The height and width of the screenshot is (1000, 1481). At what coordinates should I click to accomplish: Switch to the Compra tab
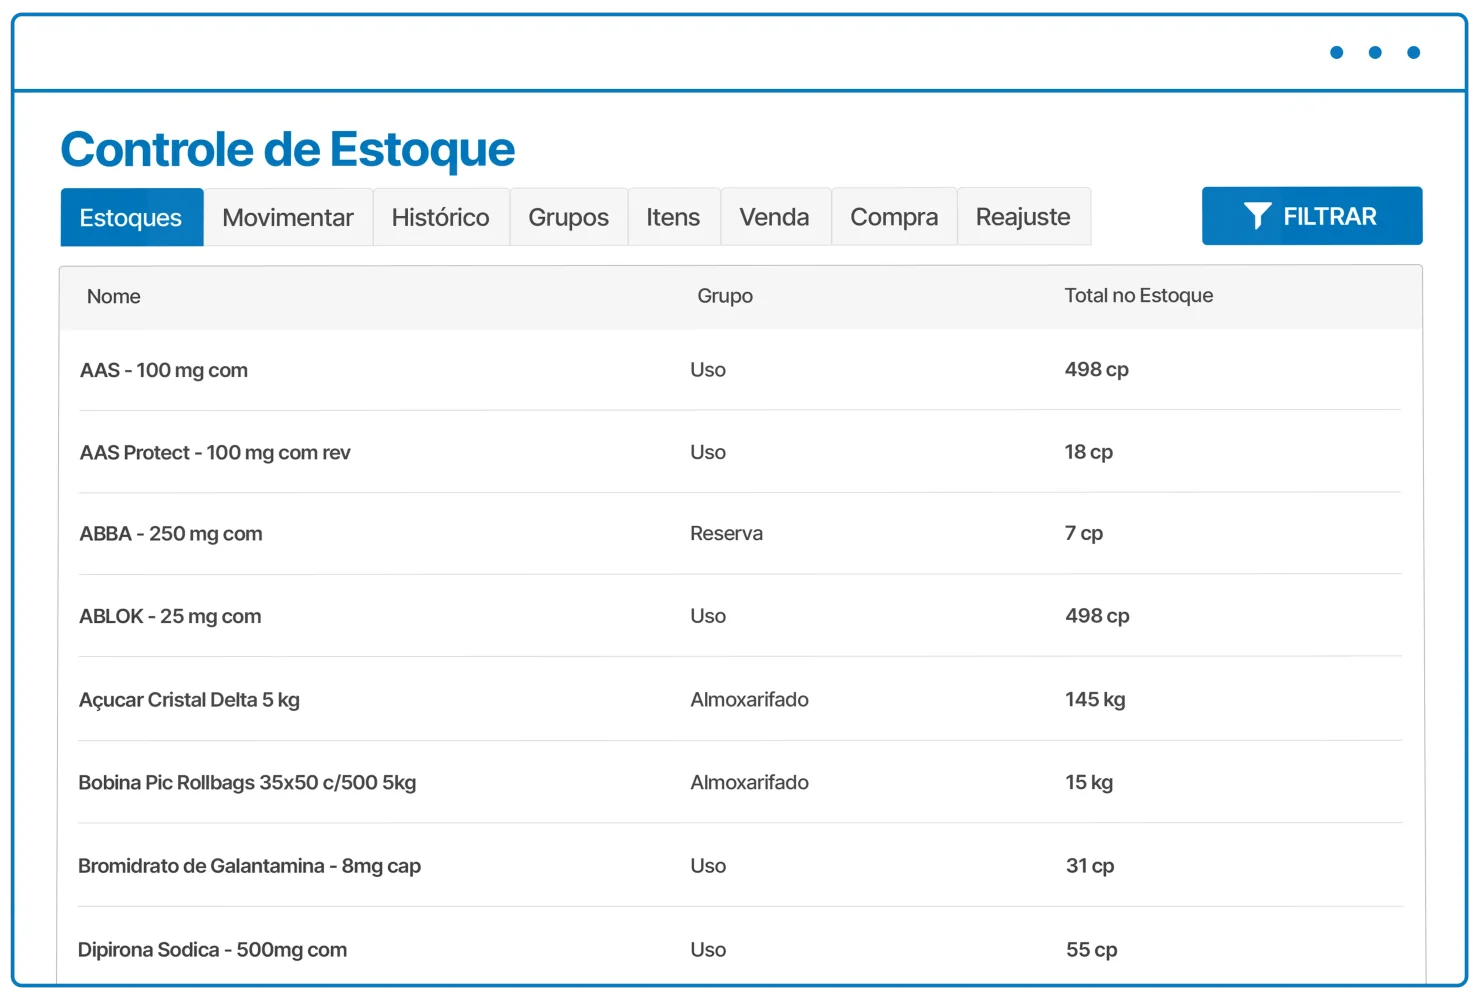pyautogui.click(x=894, y=217)
